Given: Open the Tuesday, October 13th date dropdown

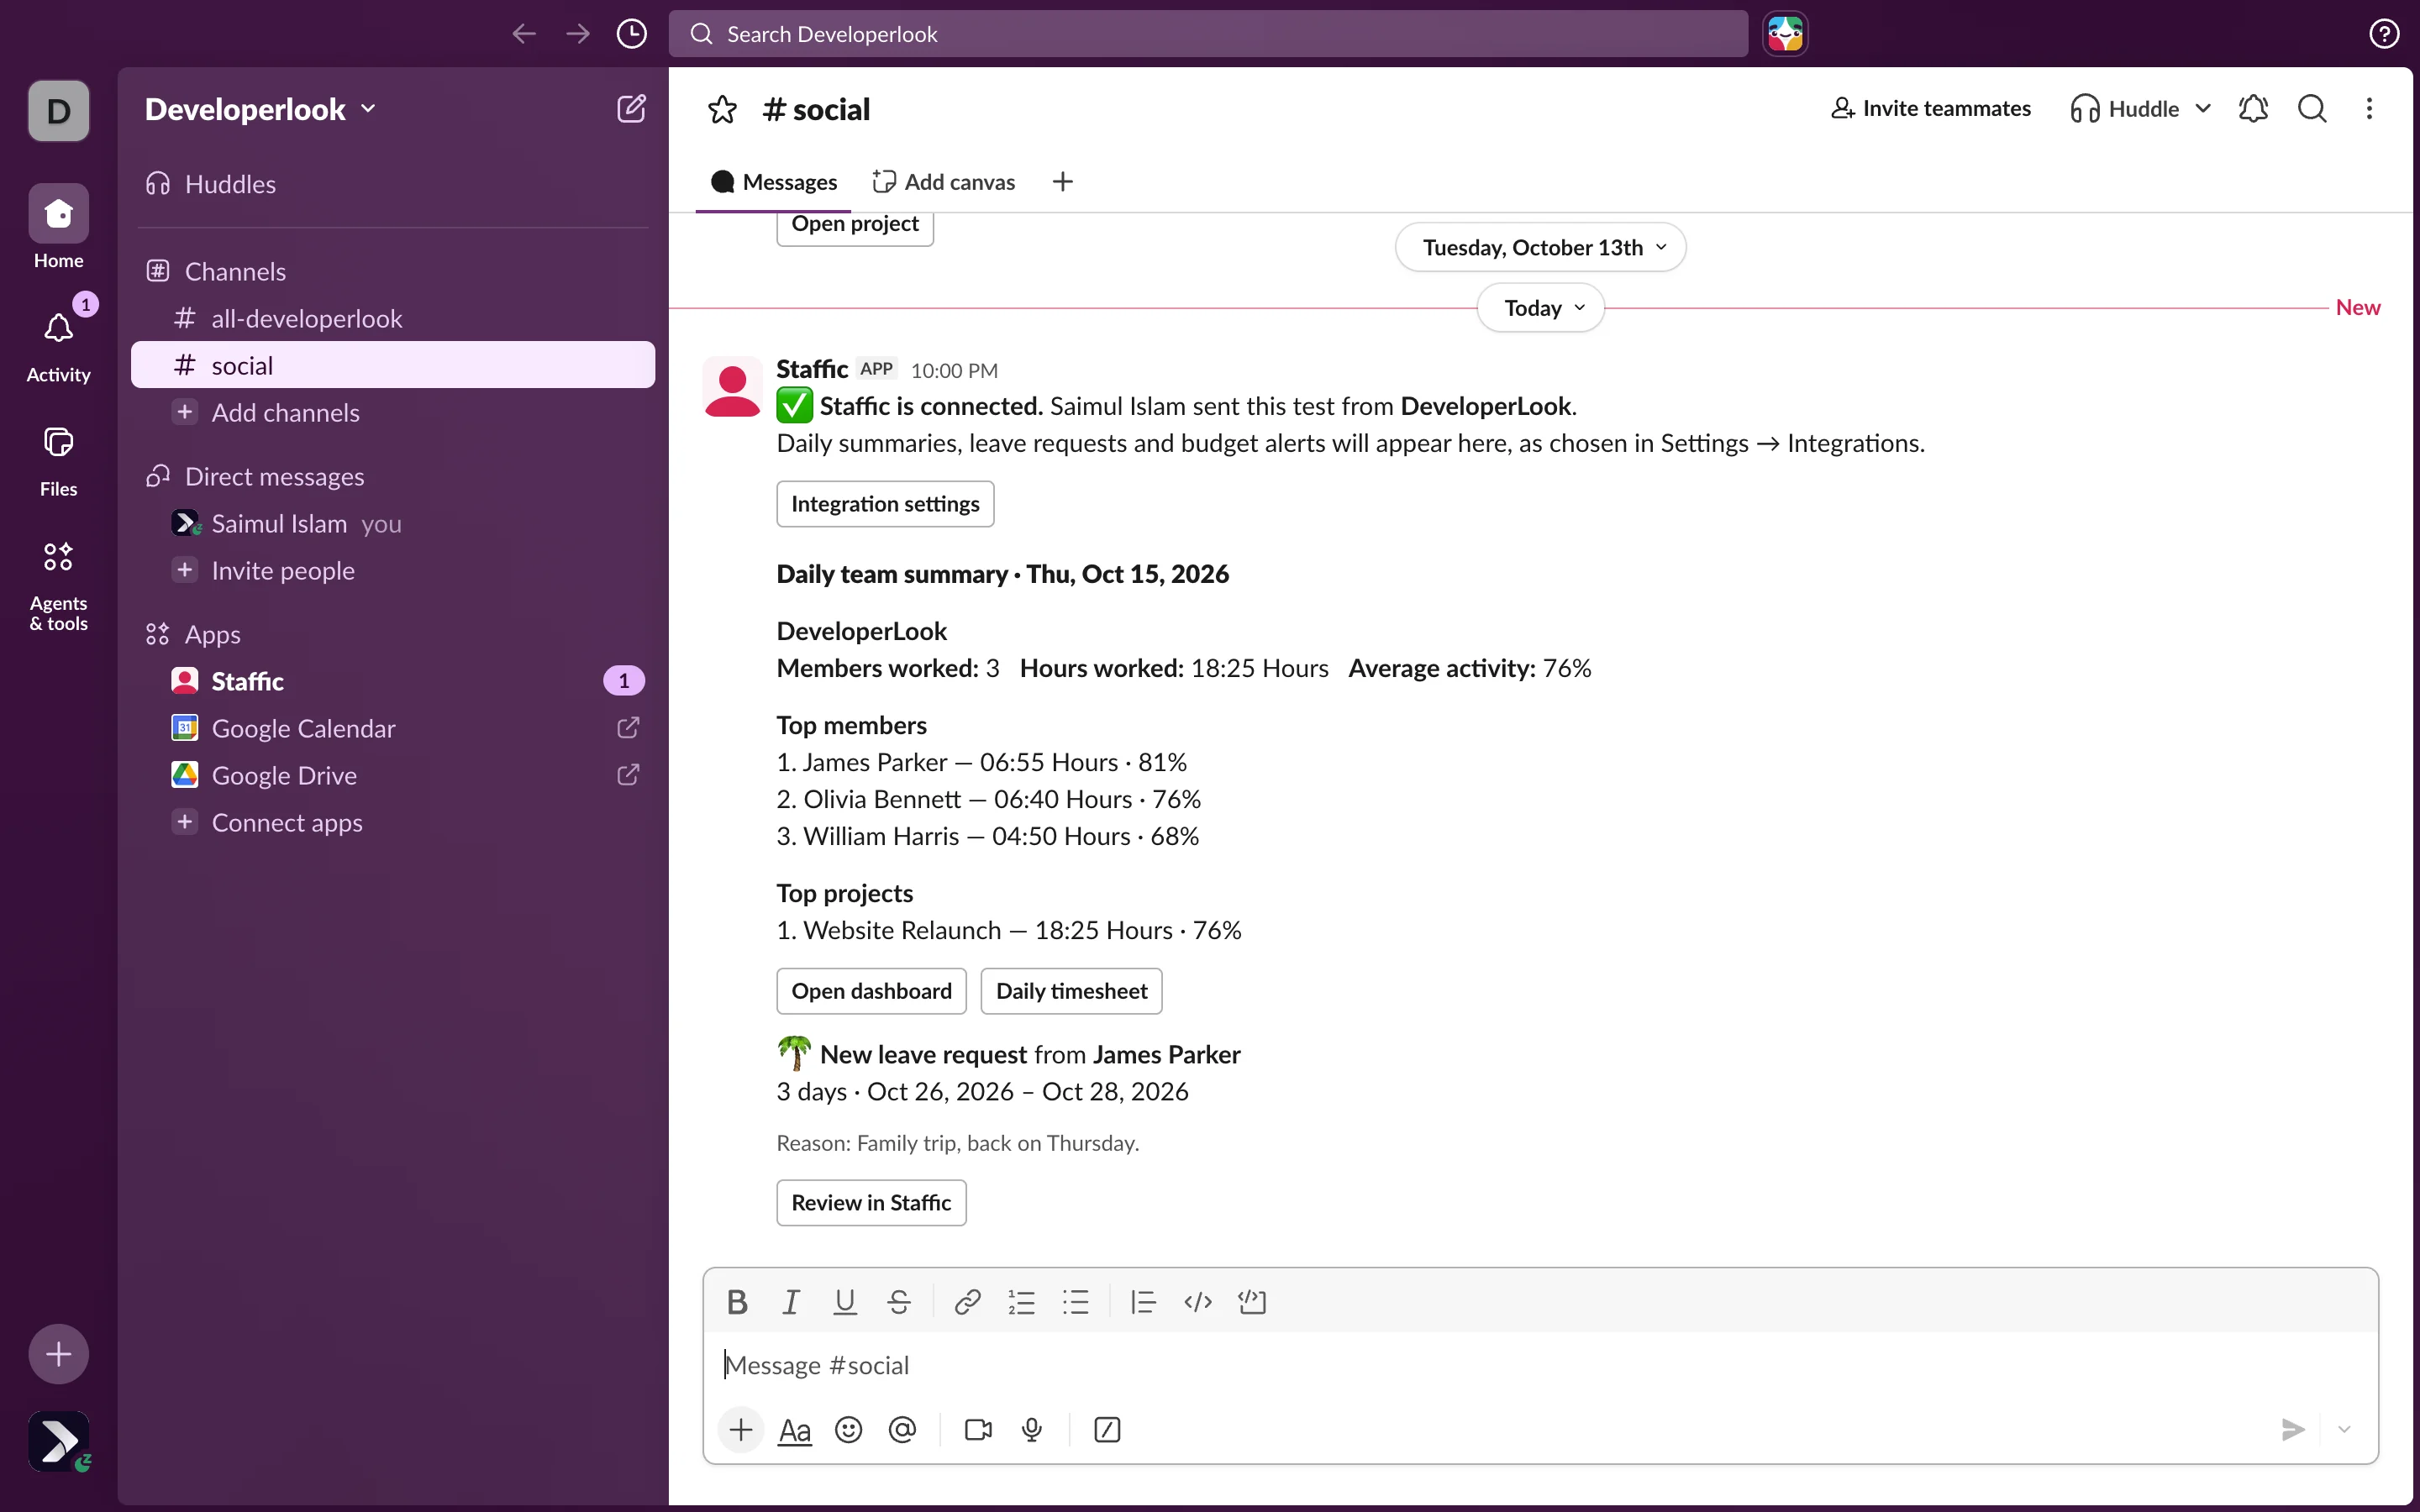Looking at the screenshot, I should coord(1540,247).
